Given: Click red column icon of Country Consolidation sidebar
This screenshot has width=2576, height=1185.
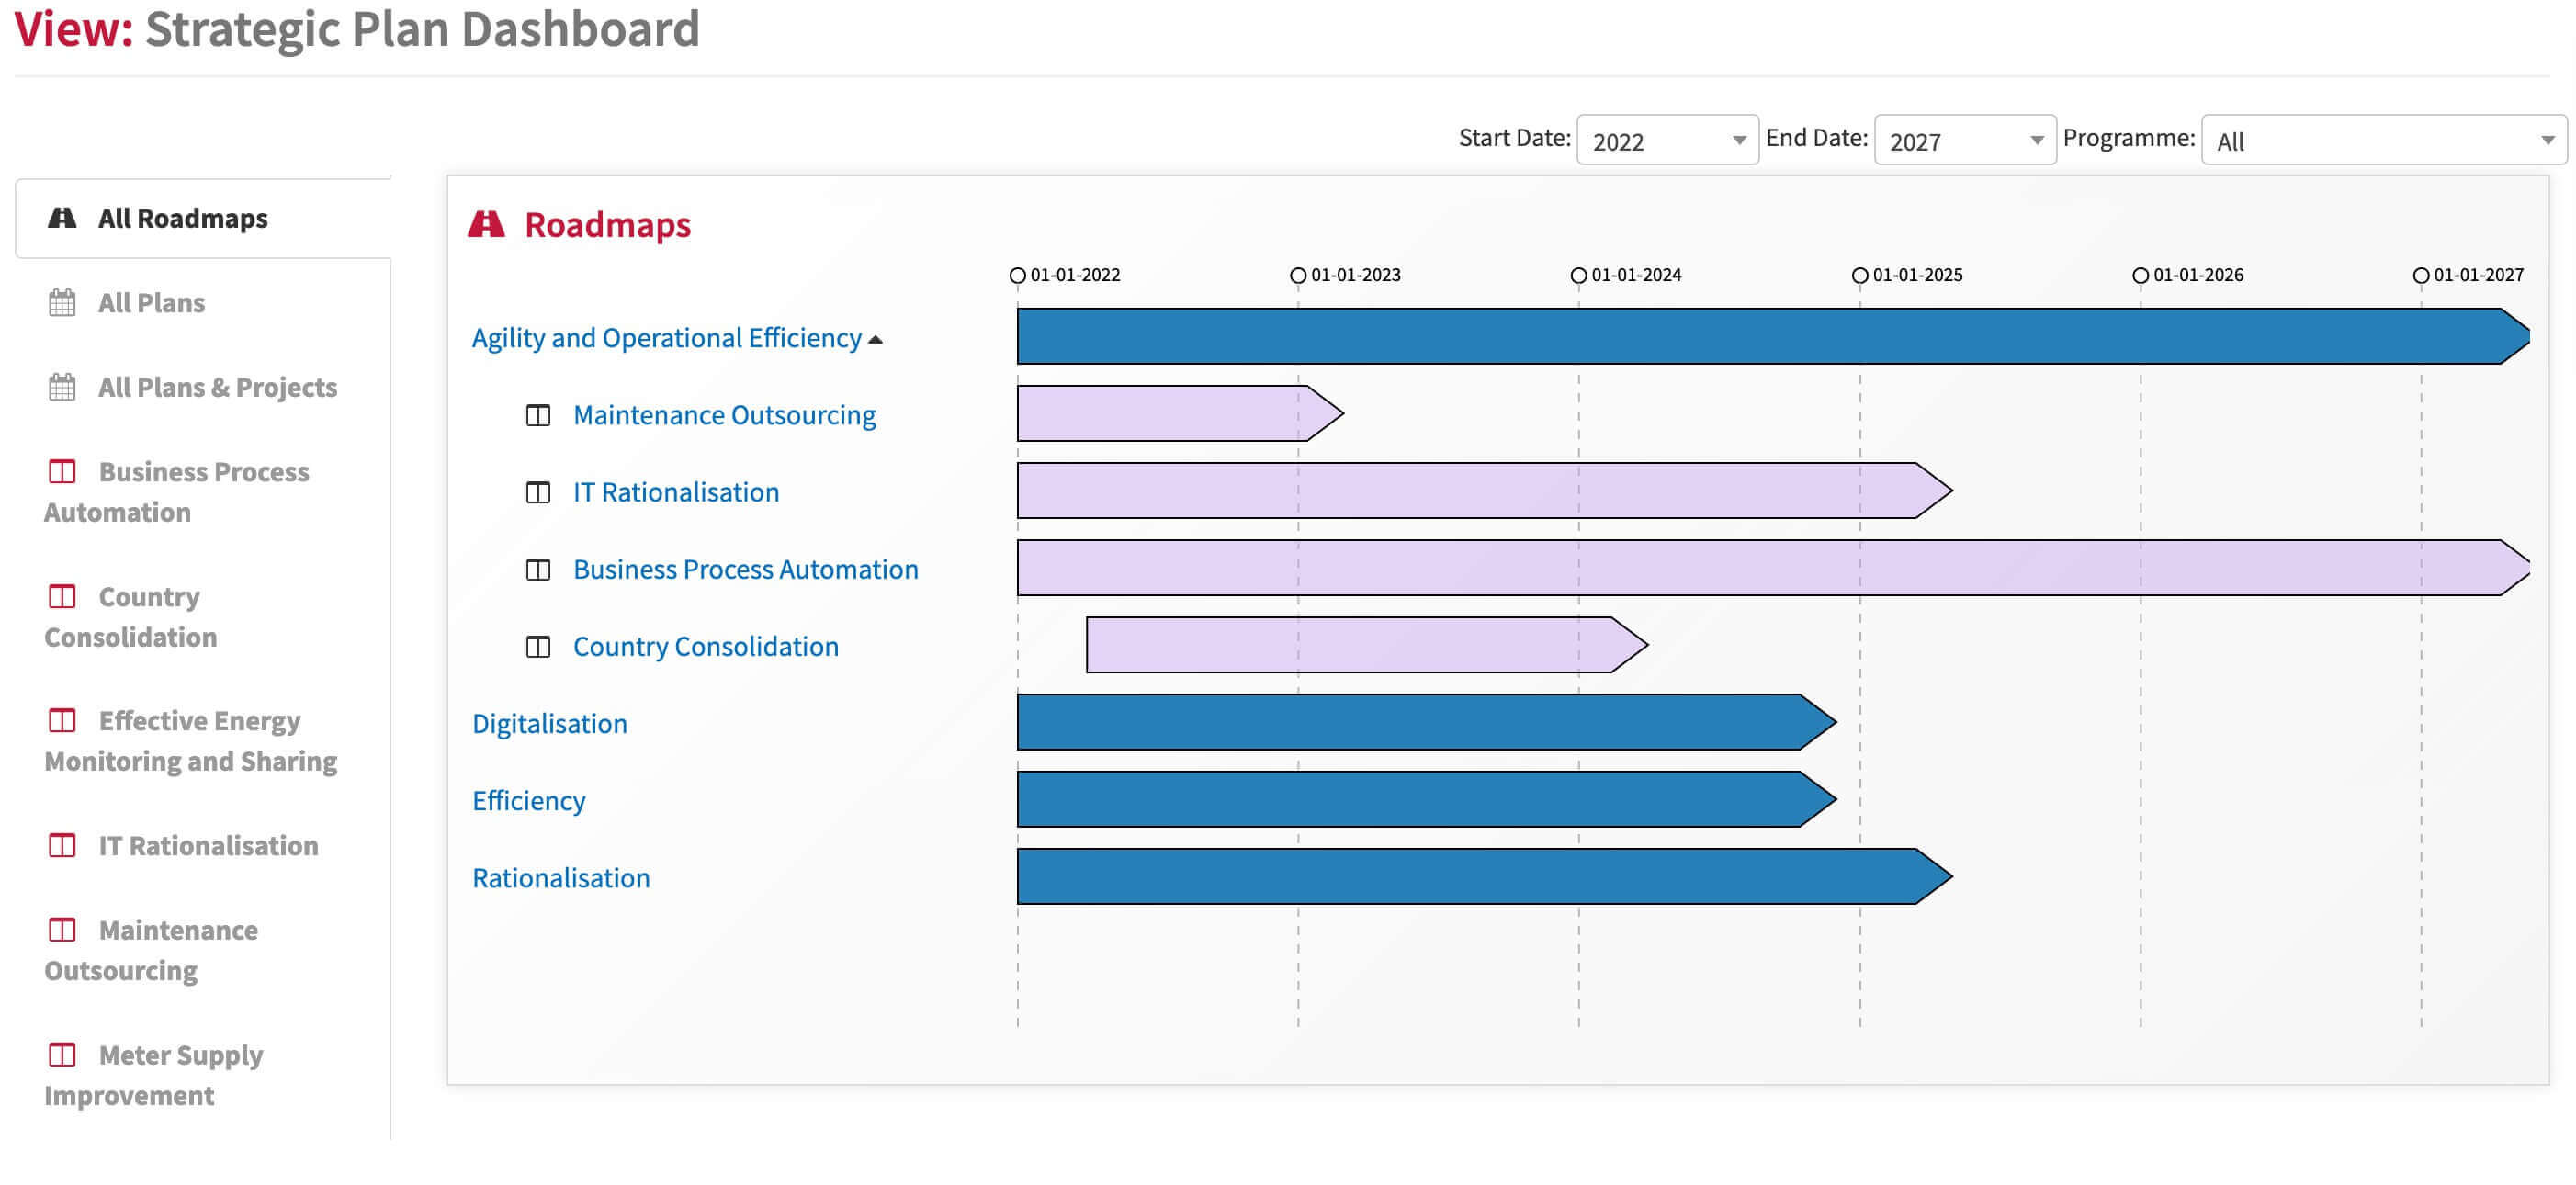Looking at the screenshot, I should point(62,596).
